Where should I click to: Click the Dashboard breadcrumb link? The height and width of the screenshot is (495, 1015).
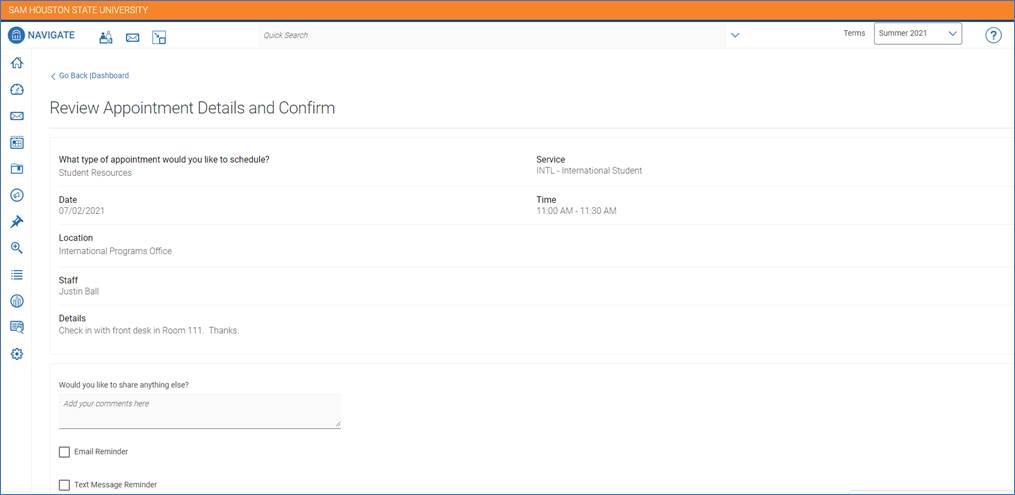[x=110, y=76]
